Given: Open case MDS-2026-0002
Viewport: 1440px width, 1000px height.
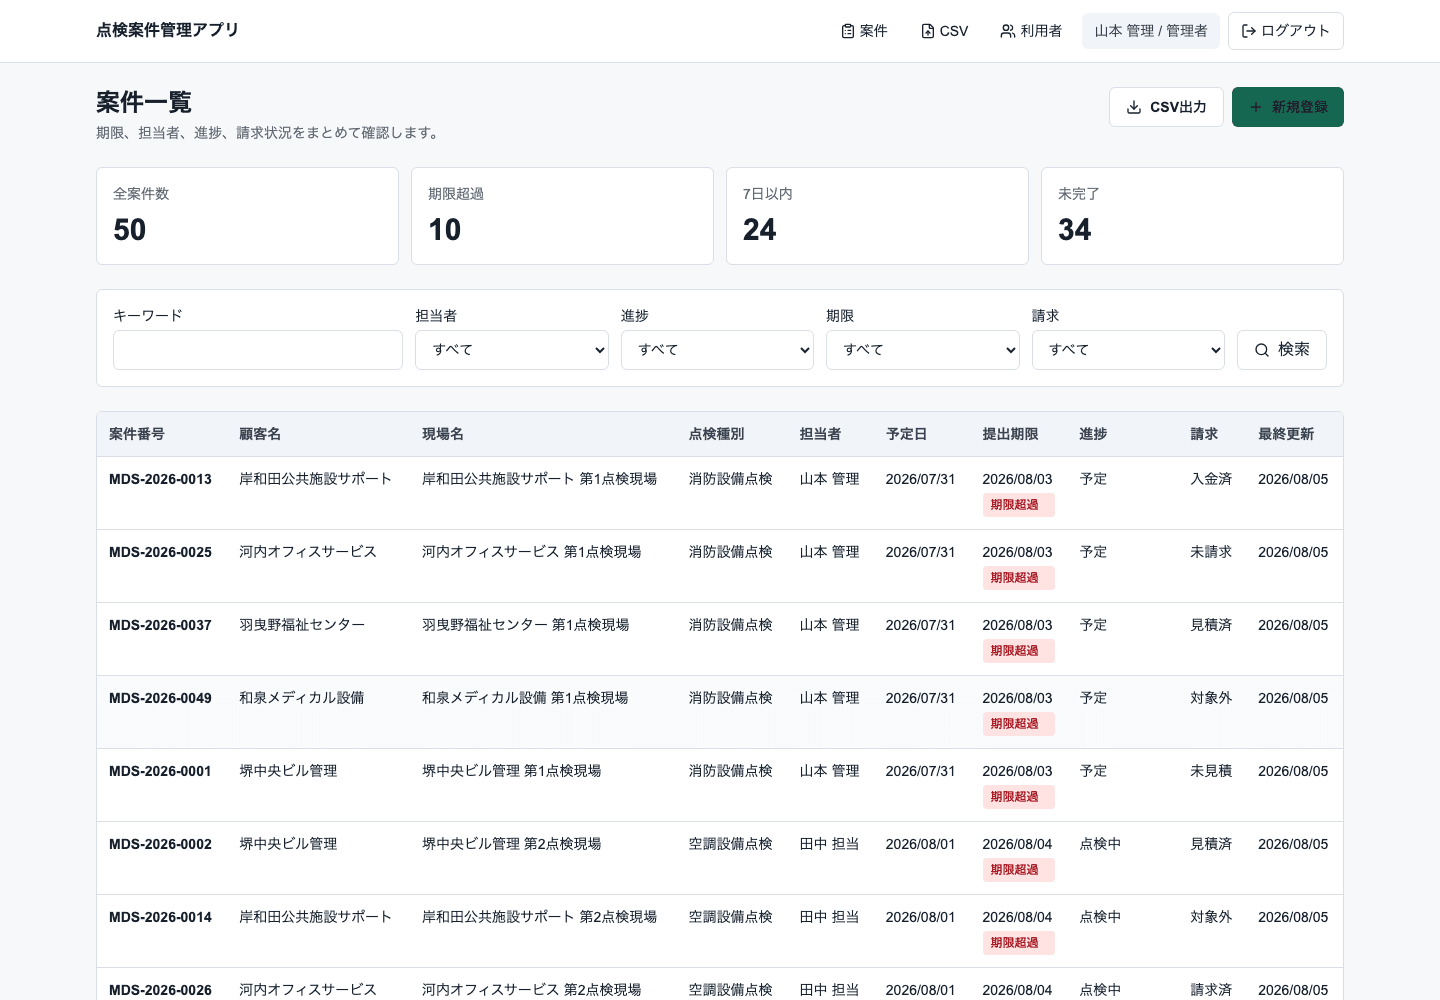Looking at the screenshot, I should [160, 844].
